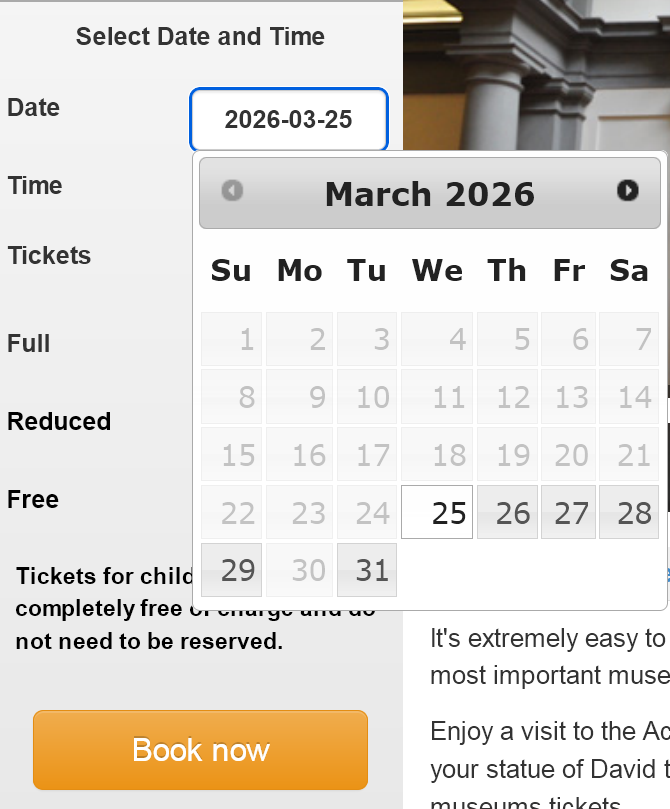Select the currently highlighted date 25
This screenshot has height=809, width=670.
436,512
